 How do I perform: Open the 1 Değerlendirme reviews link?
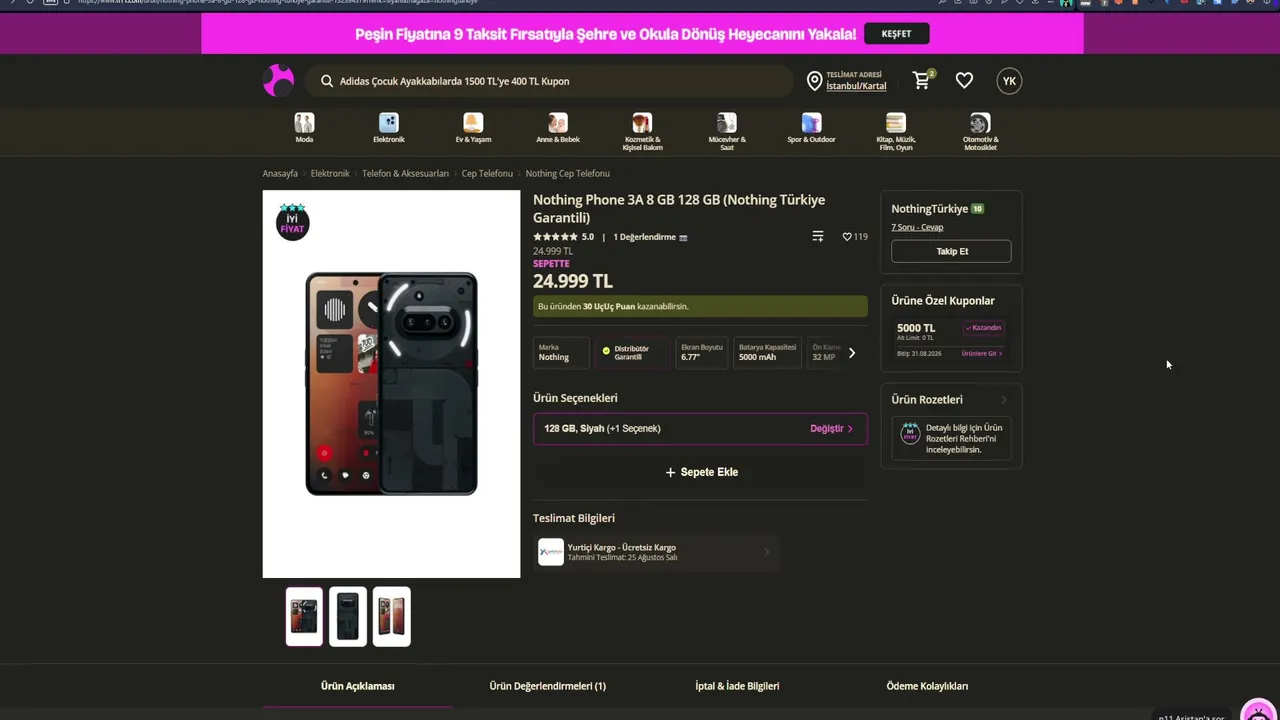(x=644, y=237)
